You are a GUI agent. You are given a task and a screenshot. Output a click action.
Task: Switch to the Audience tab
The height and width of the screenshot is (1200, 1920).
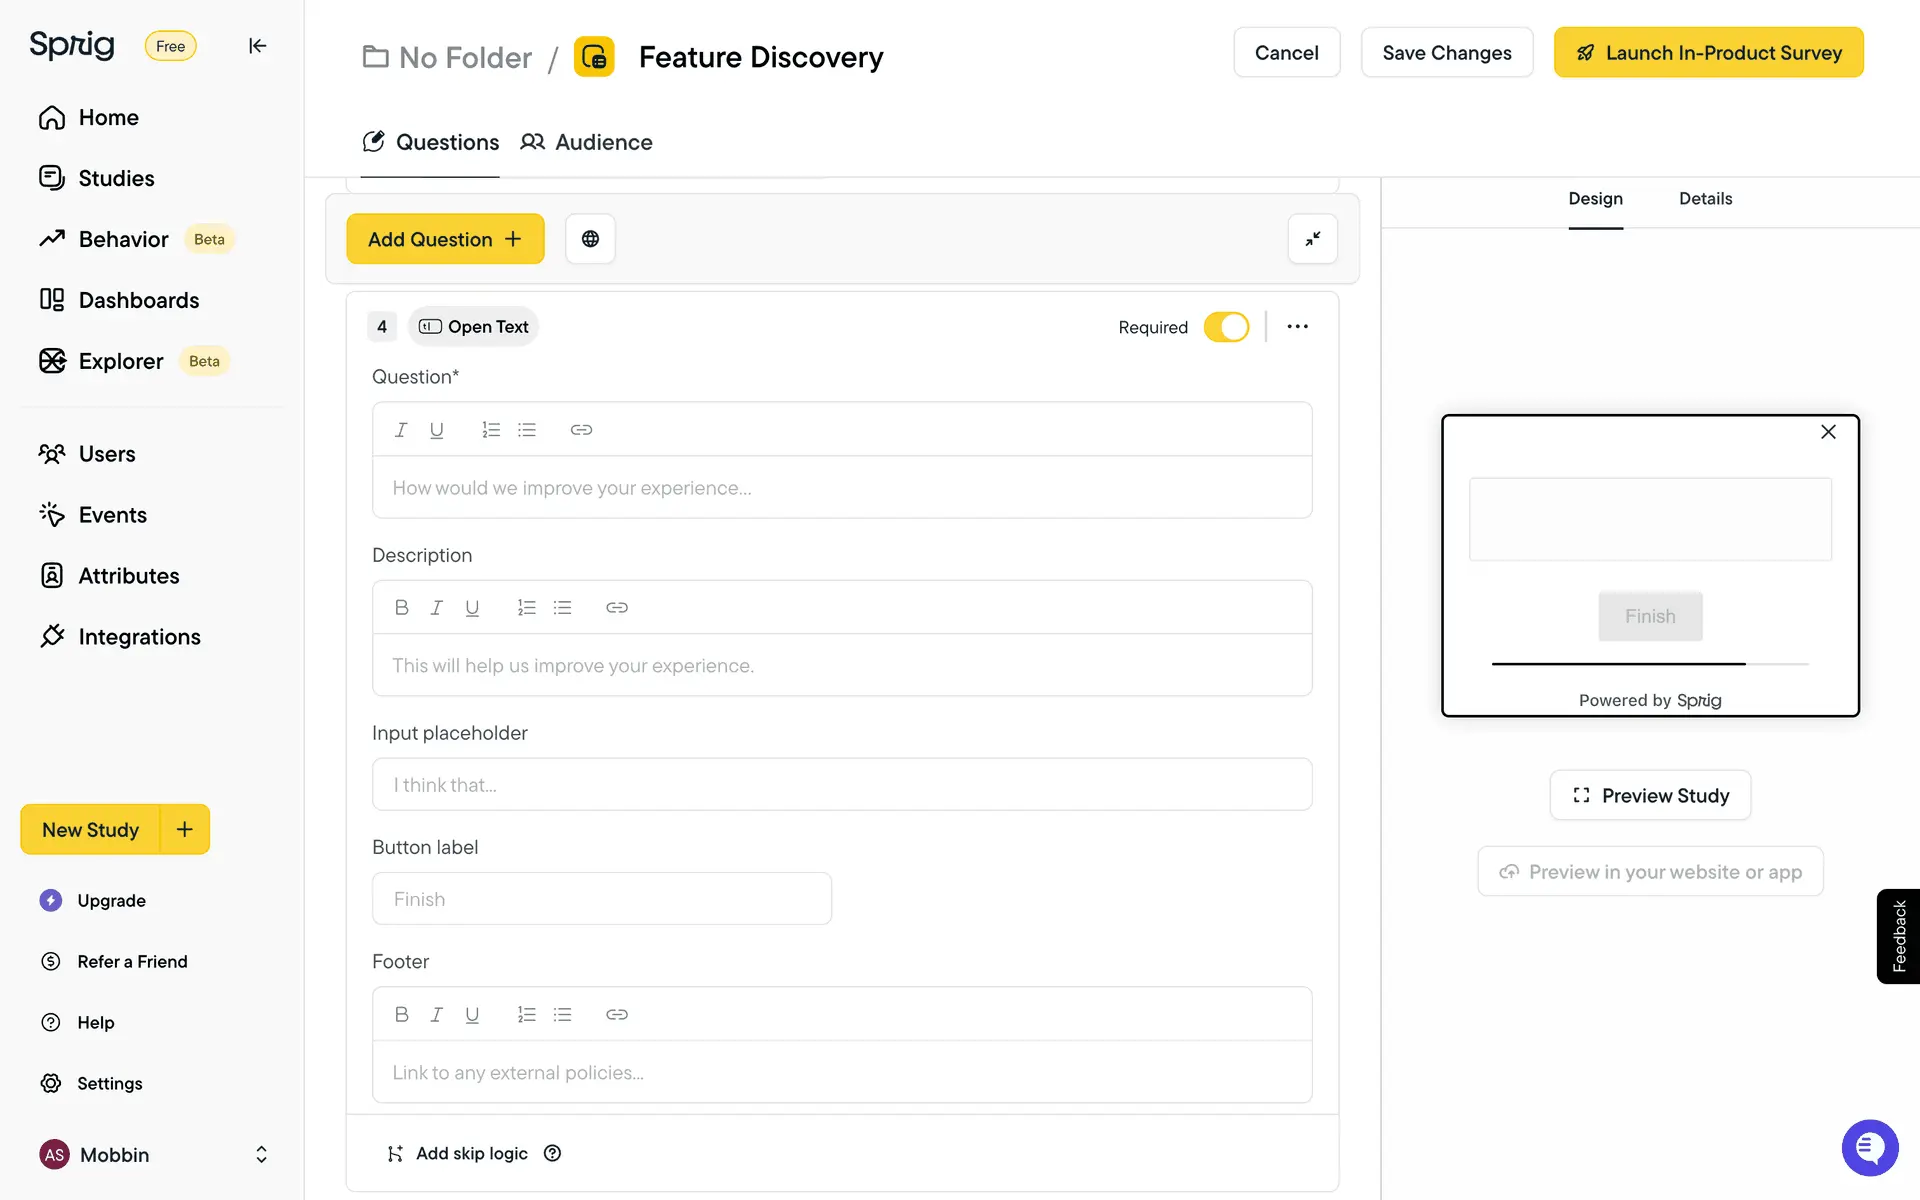(586, 142)
